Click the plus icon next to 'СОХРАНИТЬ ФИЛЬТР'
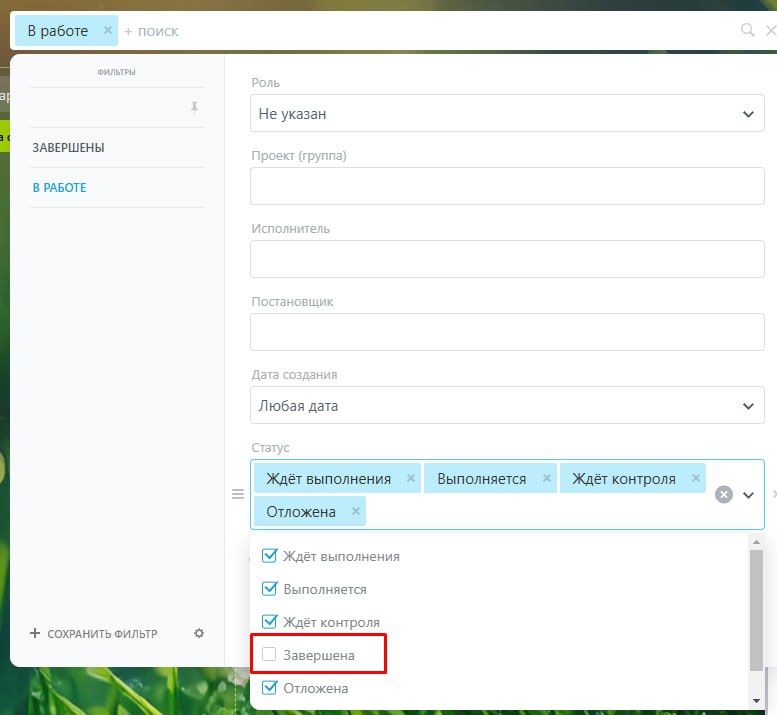The width and height of the screenshot is (777, 715). [x=35, y=633]
